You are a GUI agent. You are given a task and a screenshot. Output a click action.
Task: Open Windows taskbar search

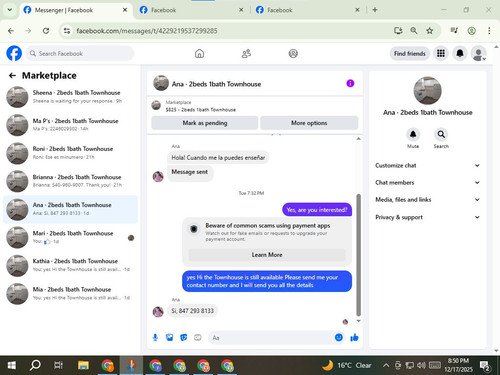pyautogui.click(x=35, y=365)
